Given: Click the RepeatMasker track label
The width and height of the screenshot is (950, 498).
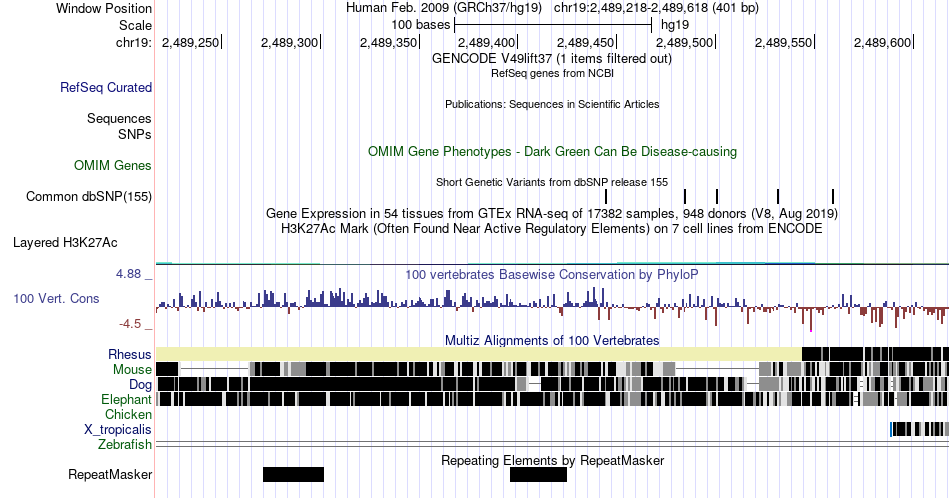Looking at the screenshot, I should tap(110, 474).
